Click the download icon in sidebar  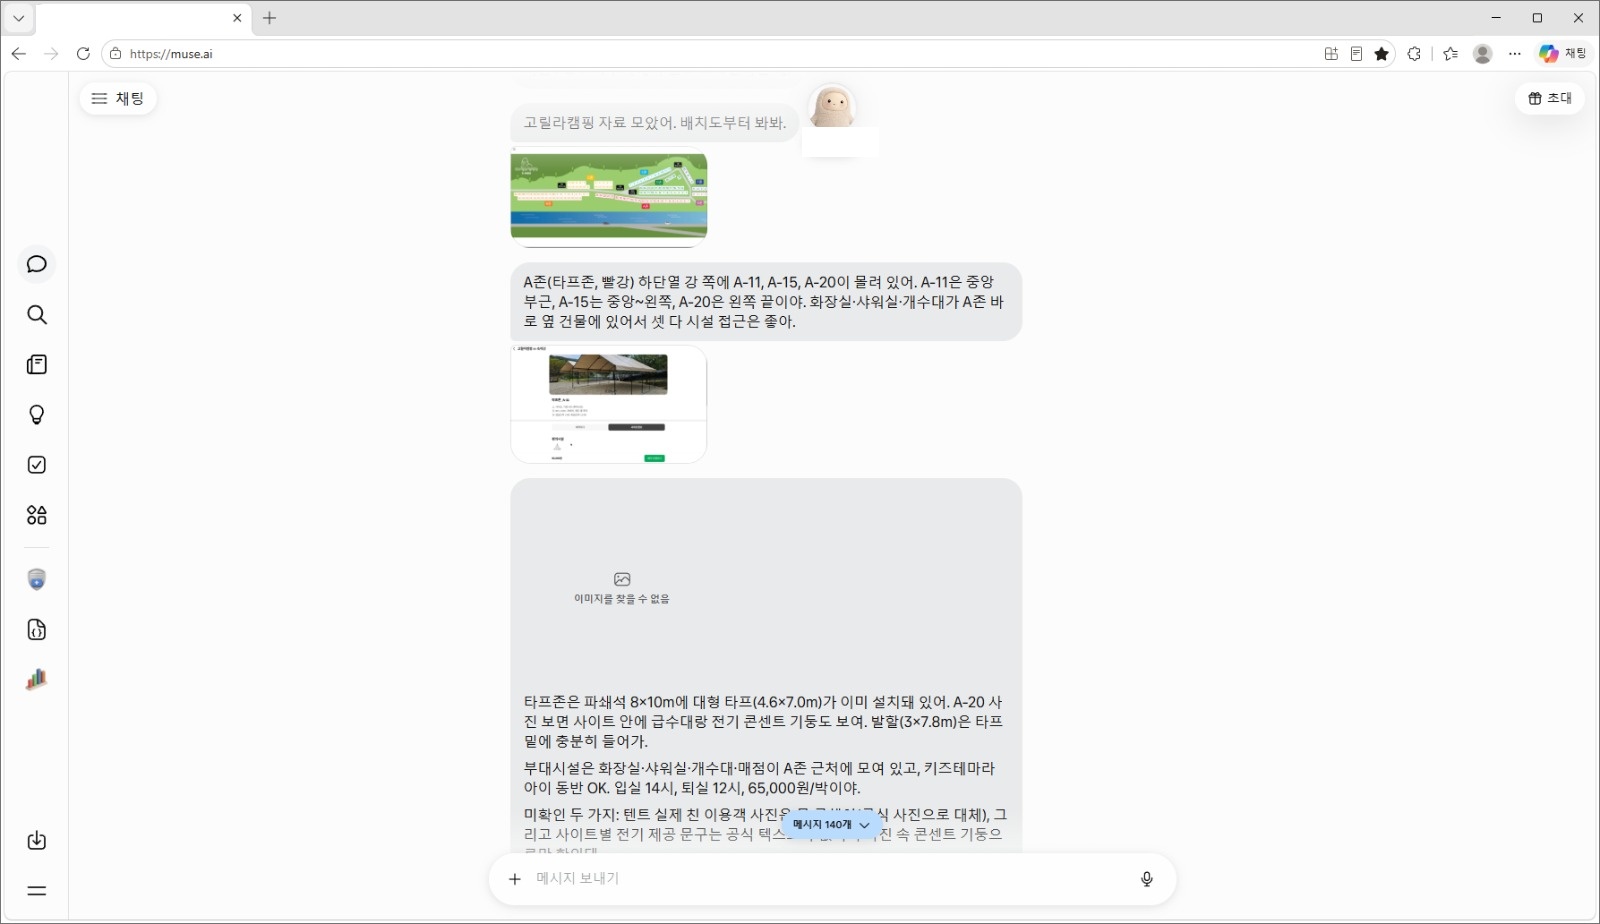(x=37, y=840)
